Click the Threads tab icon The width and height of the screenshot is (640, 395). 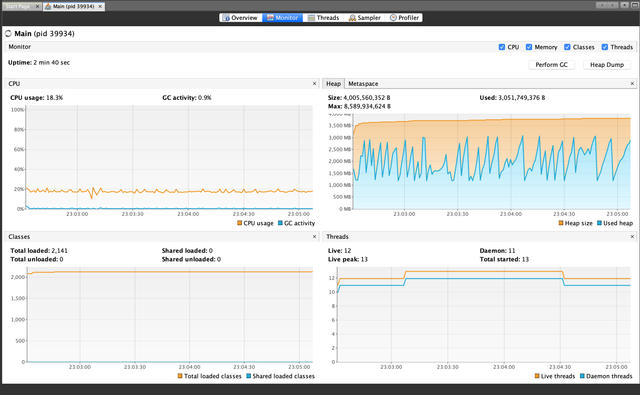(x=311, y=18)
